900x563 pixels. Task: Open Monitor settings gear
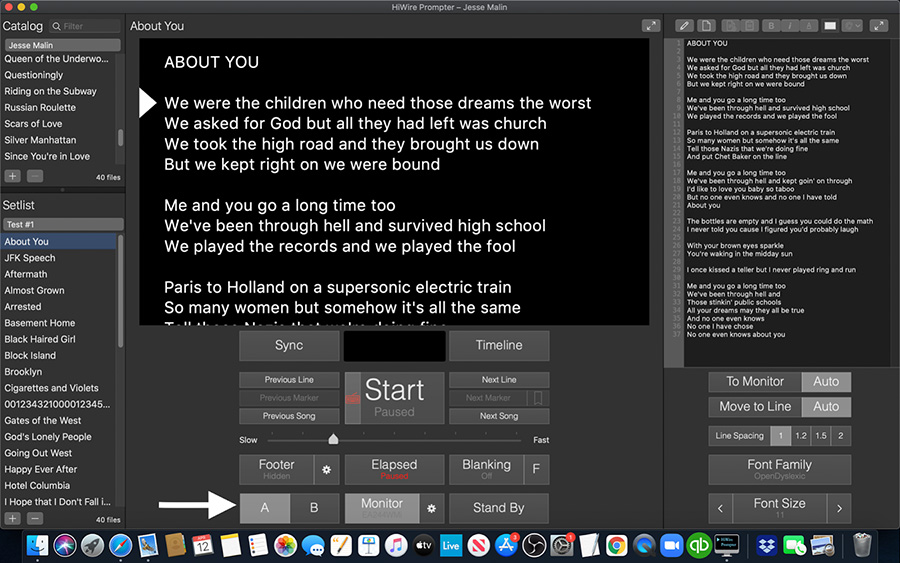pos(432,508)
